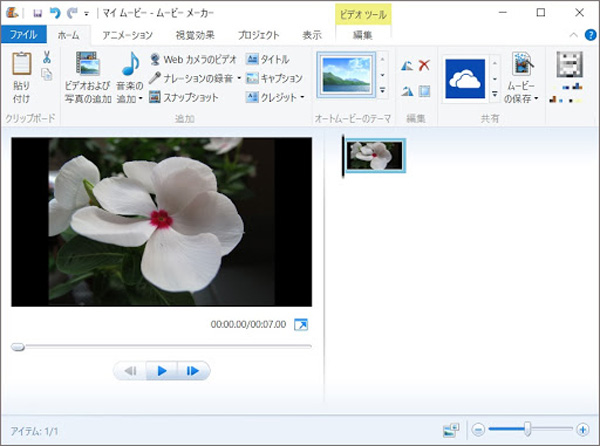Zoom in the timeline with plus
The image size is (600, 446).
[583, 430]
